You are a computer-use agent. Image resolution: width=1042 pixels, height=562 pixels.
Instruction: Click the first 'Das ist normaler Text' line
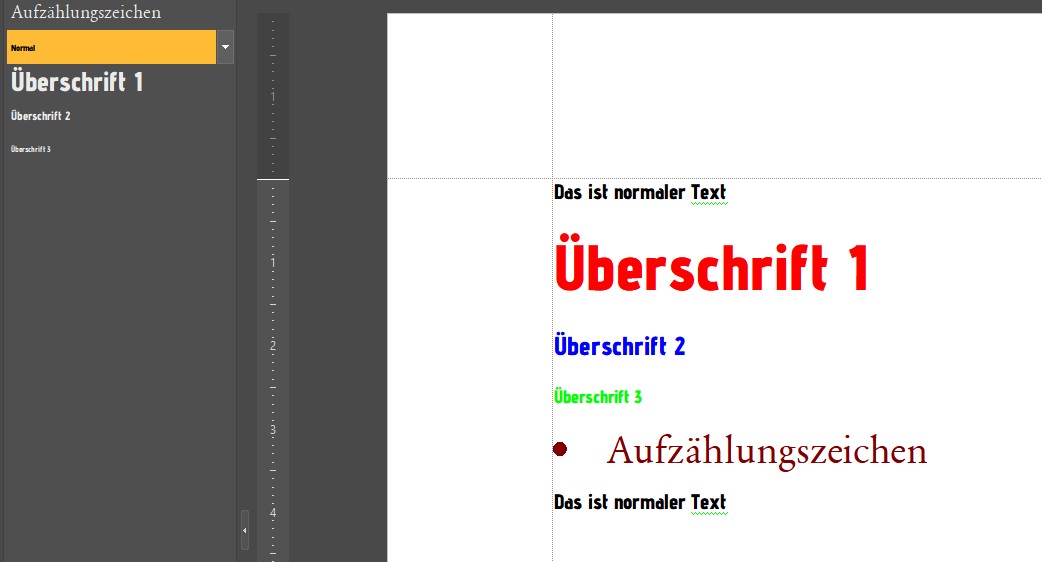(640, 193)
